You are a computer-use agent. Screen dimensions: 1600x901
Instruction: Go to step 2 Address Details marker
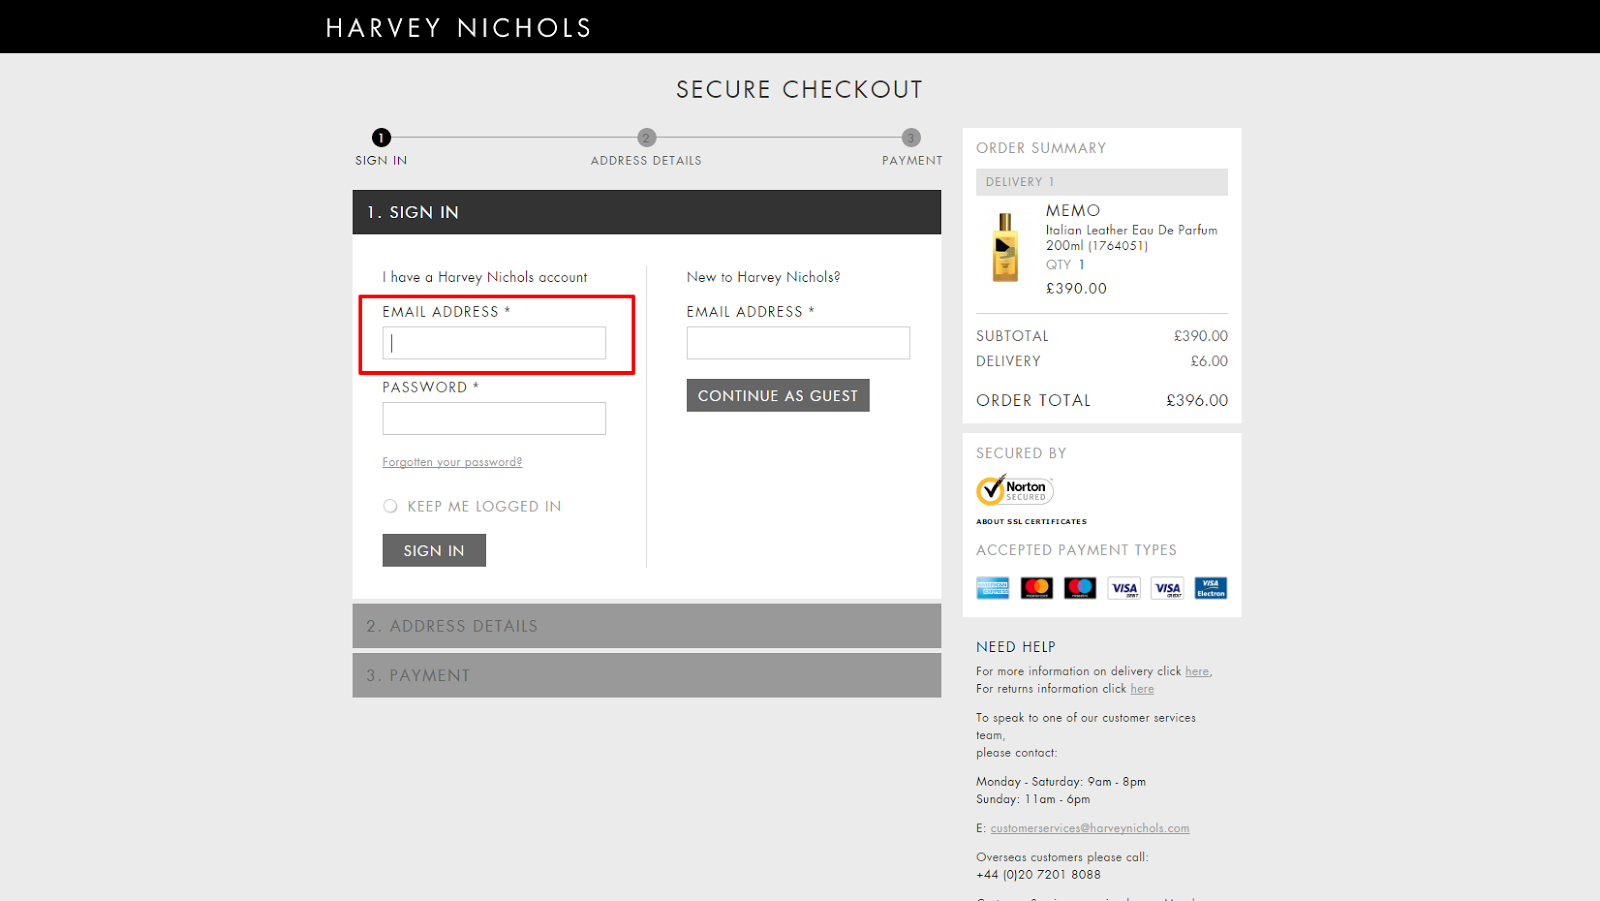646,138
